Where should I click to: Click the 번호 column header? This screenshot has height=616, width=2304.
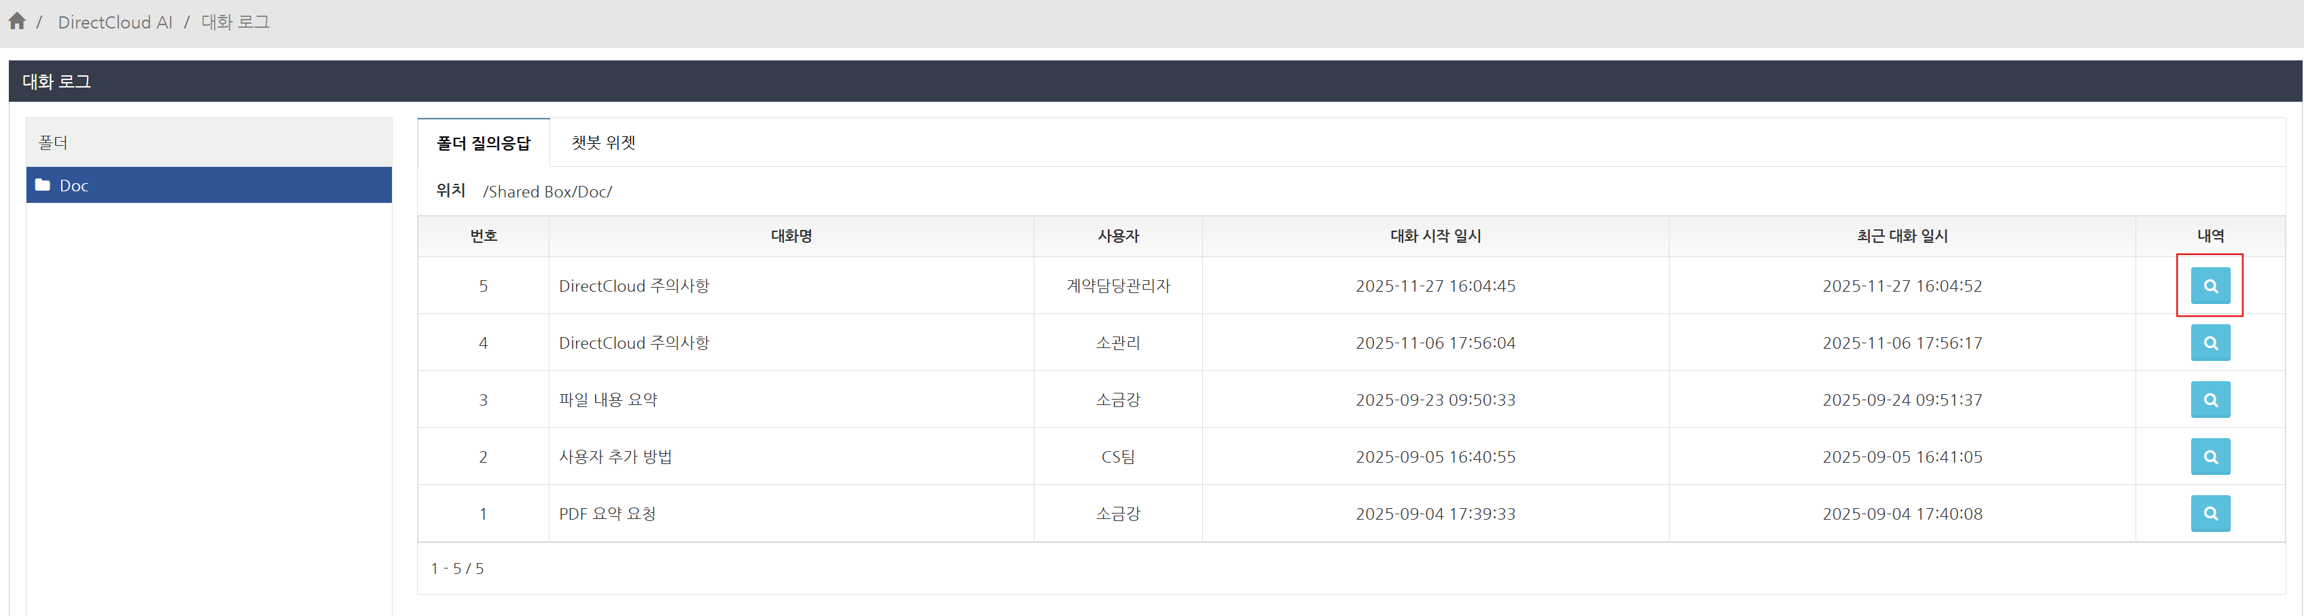[483, 236]
